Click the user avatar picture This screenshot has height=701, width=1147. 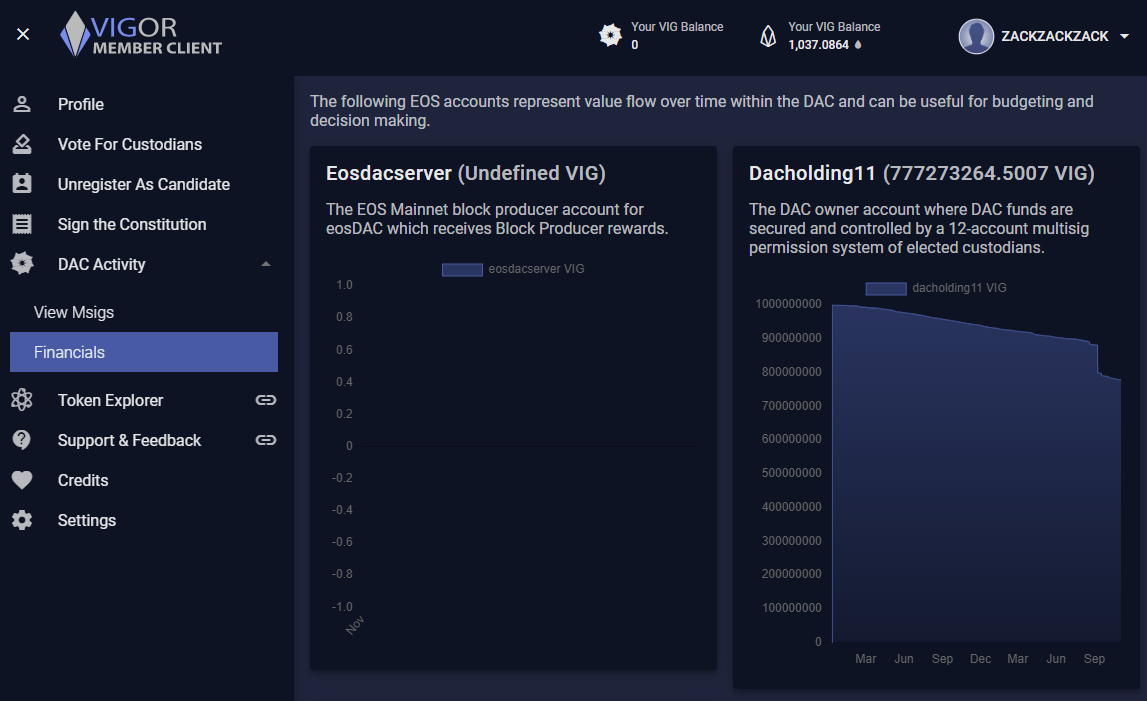pyautogui.click(x=976, y=36)
